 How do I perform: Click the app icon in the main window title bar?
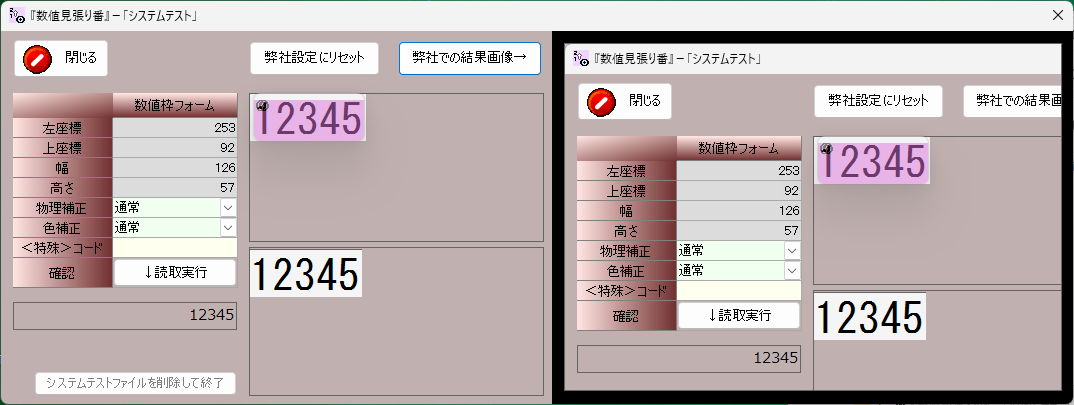point(17,15)
